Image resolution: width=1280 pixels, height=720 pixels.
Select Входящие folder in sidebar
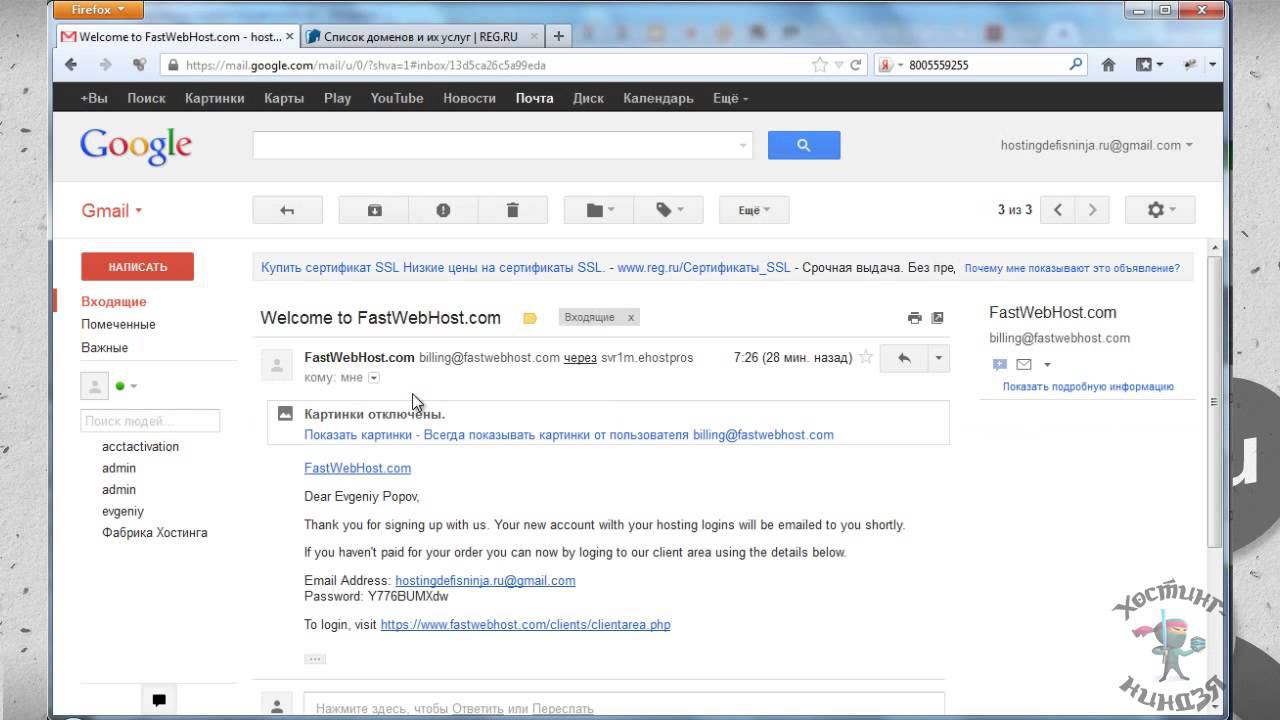point(114,301)
